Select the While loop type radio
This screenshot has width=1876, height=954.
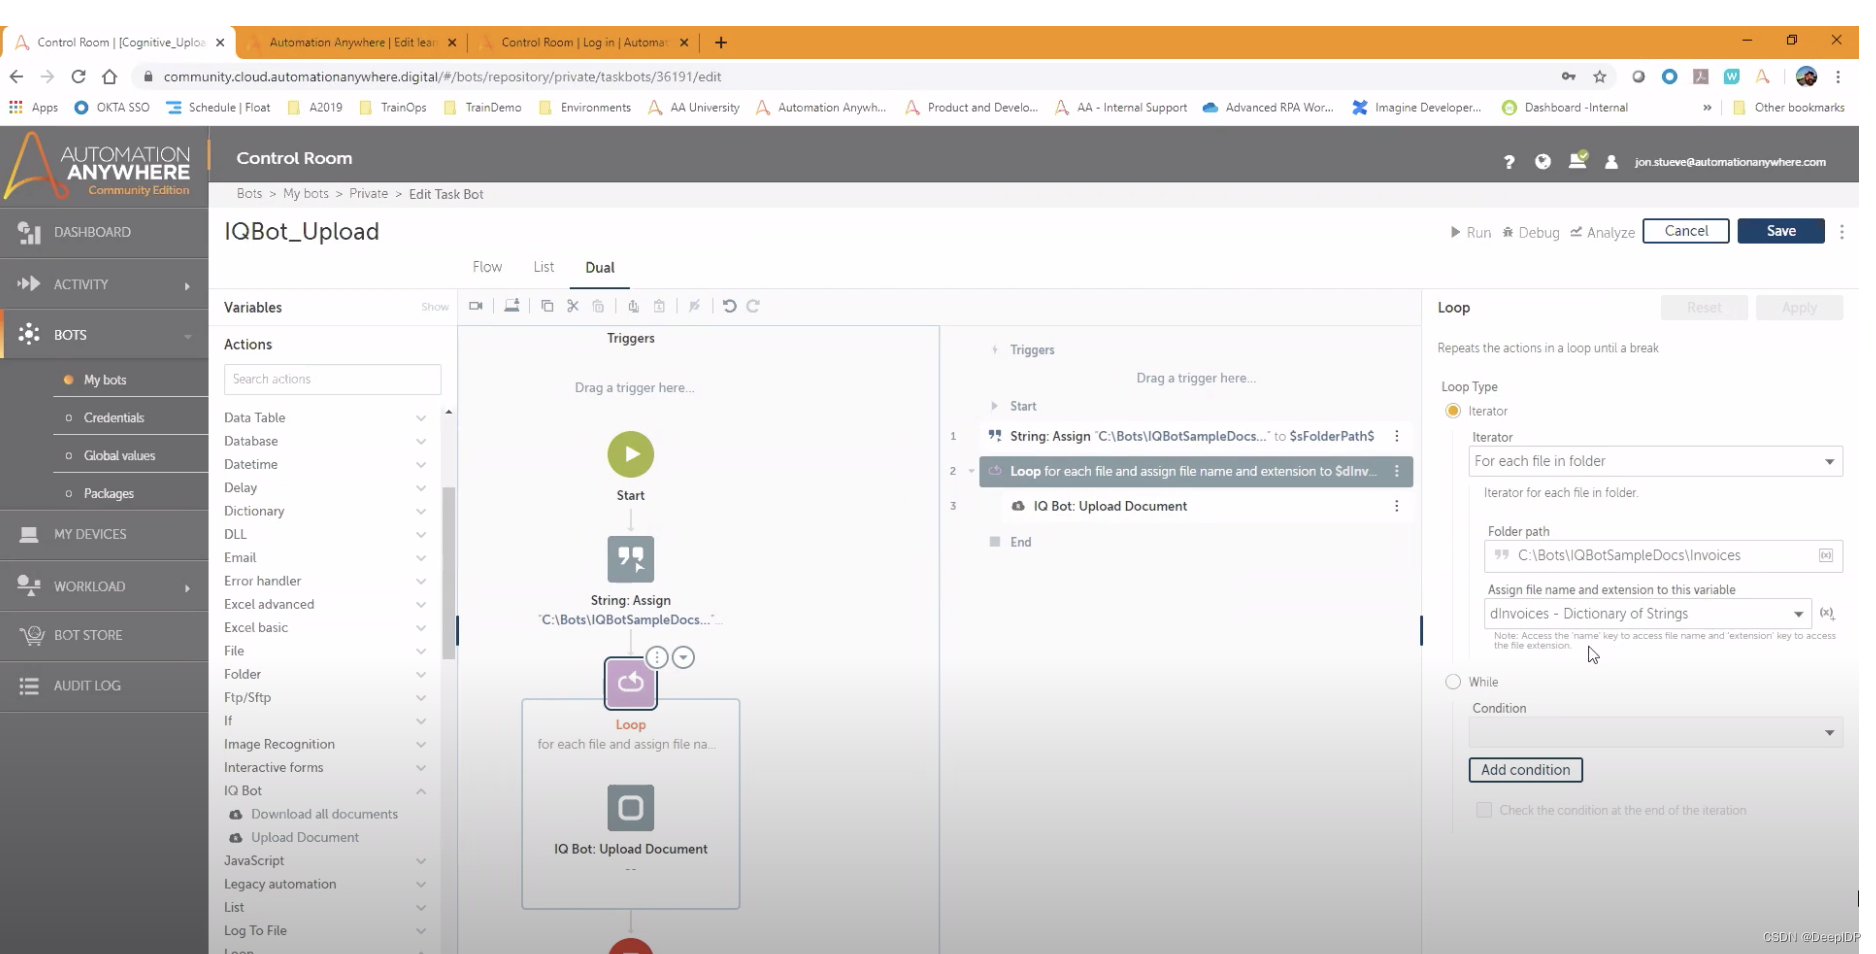[1453, 682]
